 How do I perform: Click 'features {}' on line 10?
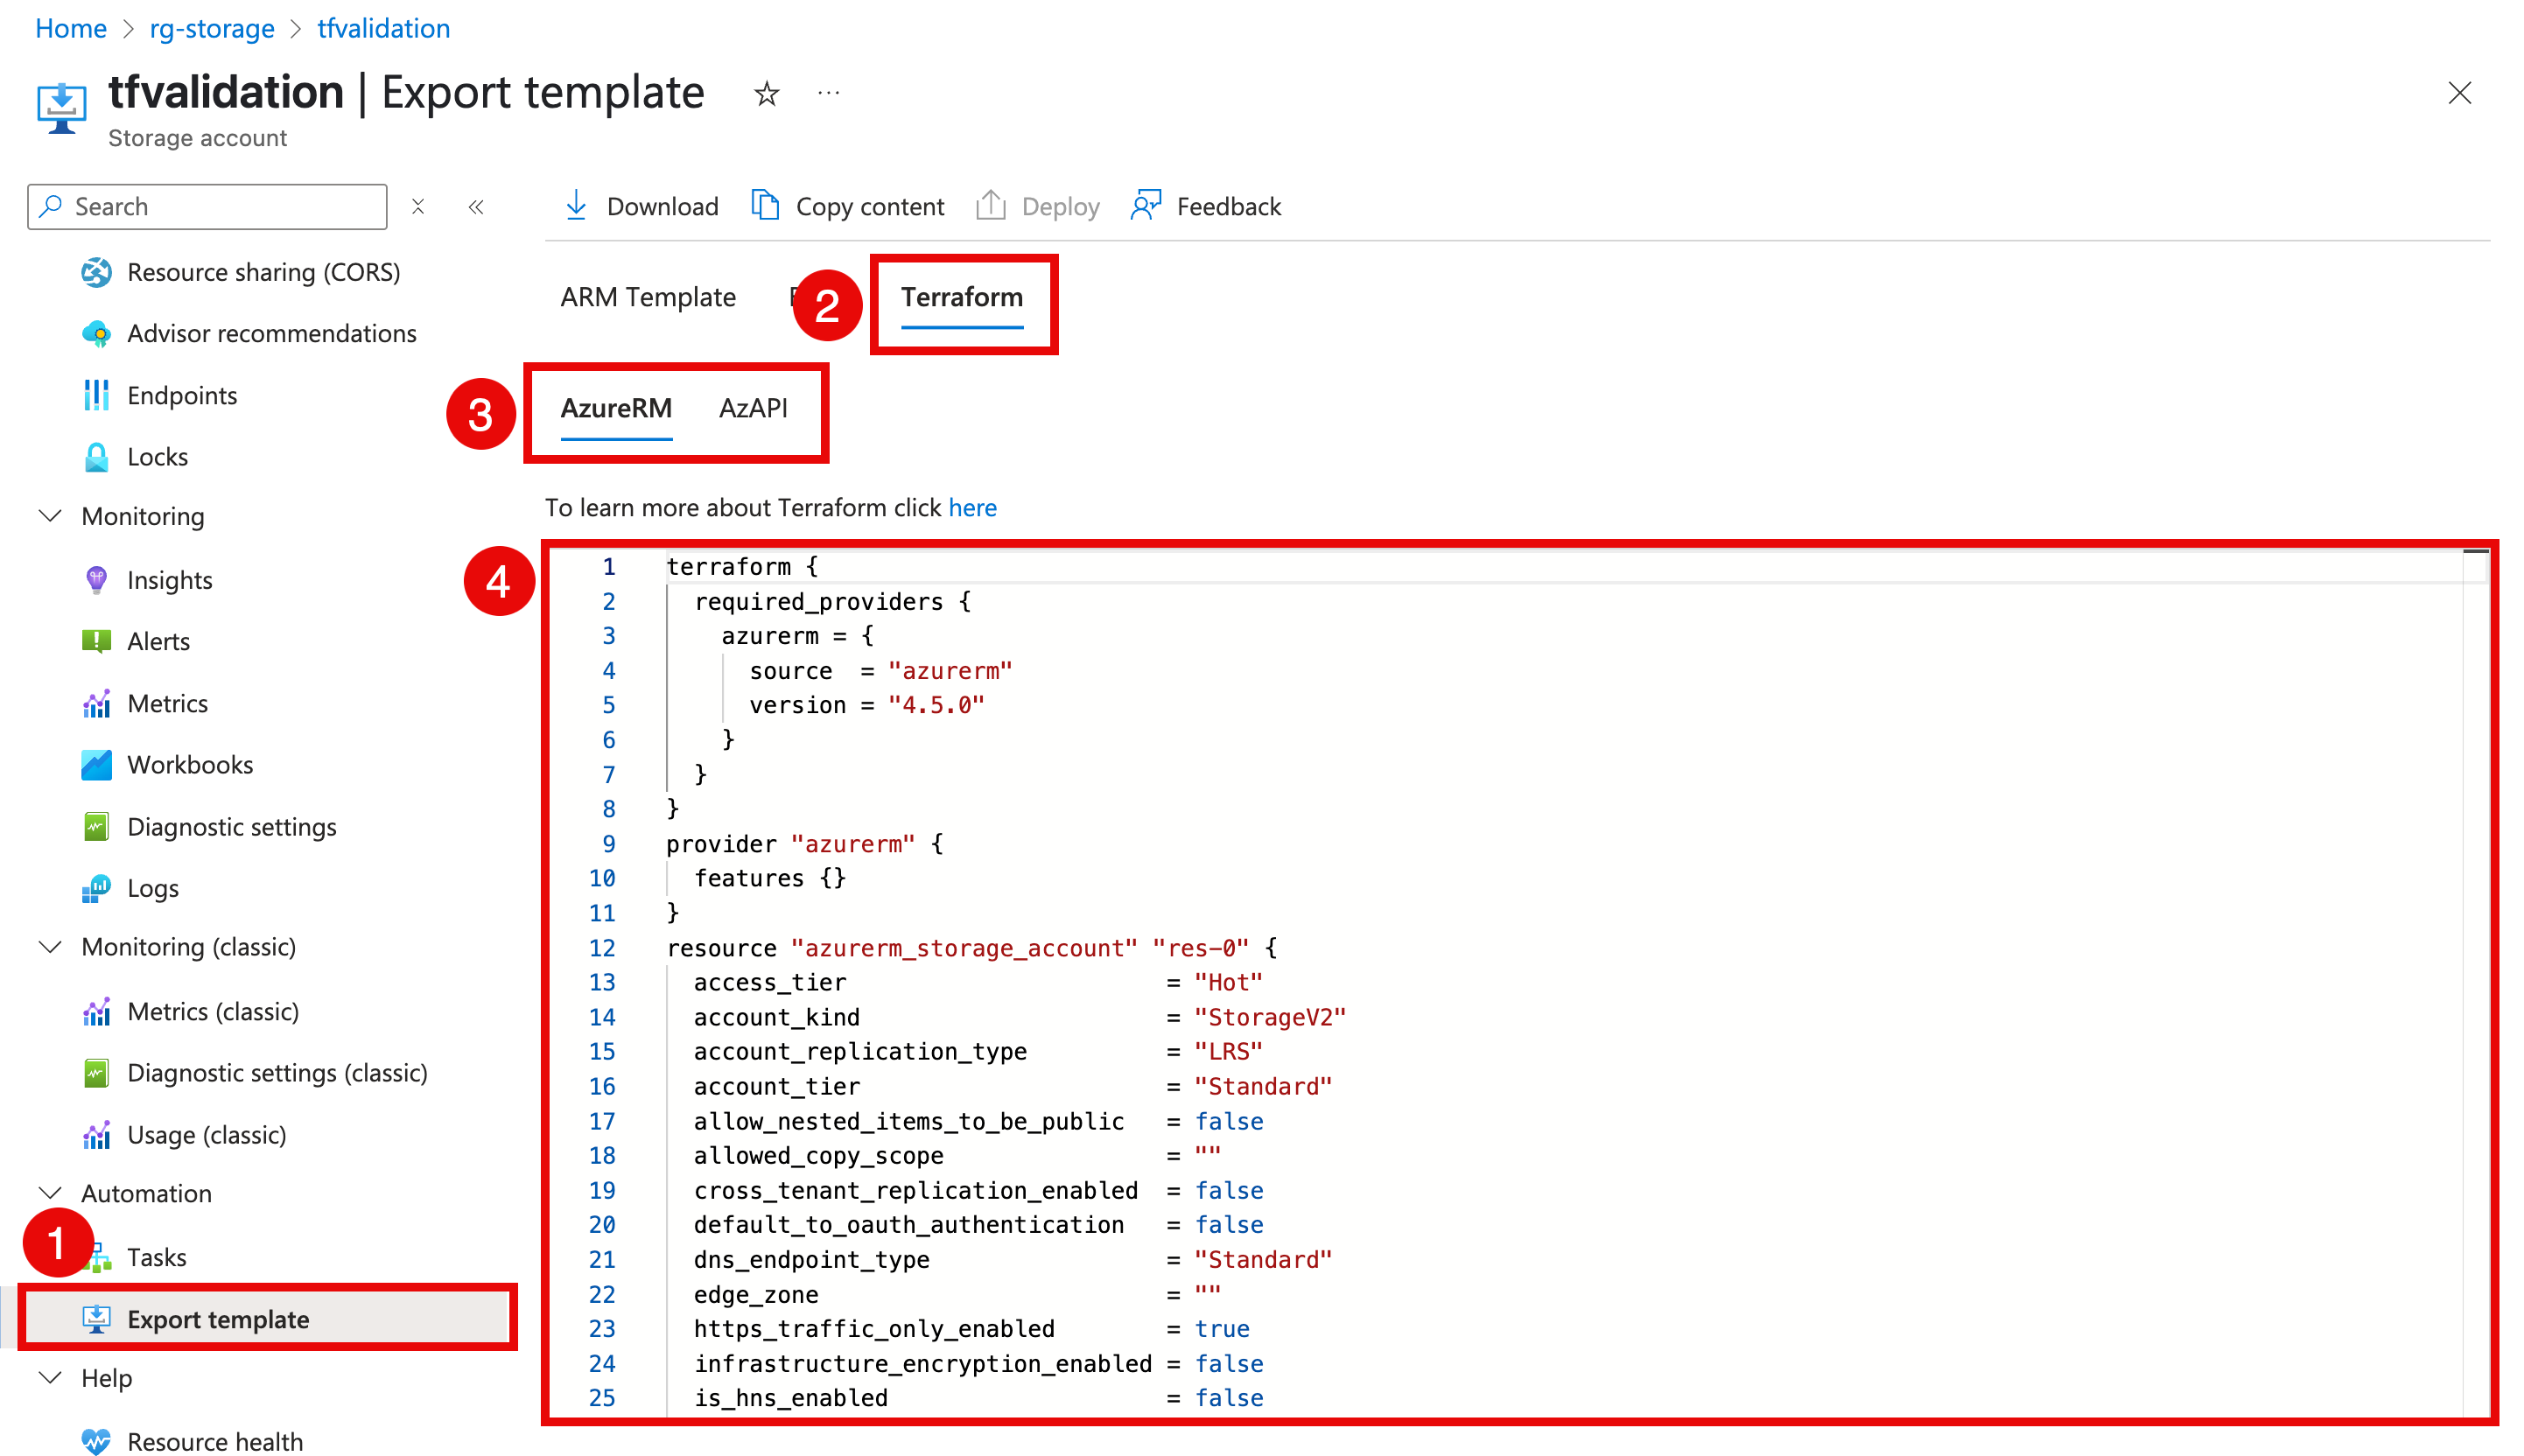pyautogui.click(x=770, y=878)
